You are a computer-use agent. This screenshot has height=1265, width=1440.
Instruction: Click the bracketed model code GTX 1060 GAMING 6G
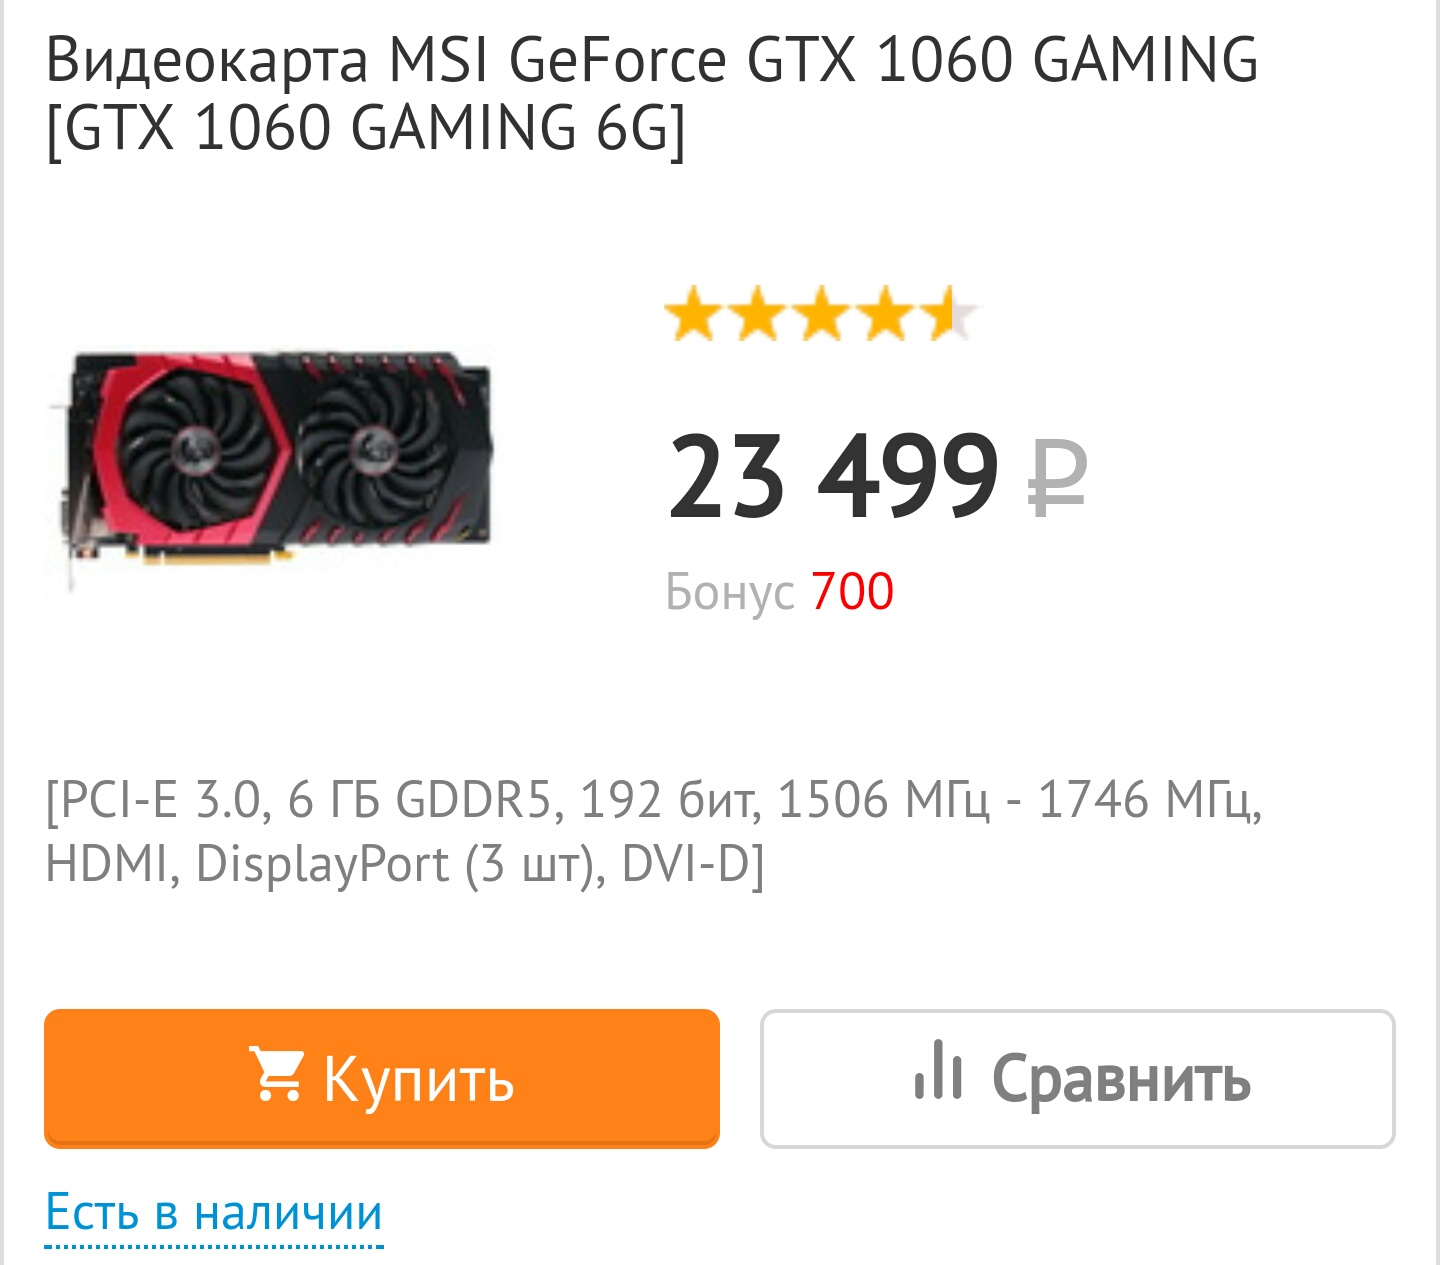(366, 128)
